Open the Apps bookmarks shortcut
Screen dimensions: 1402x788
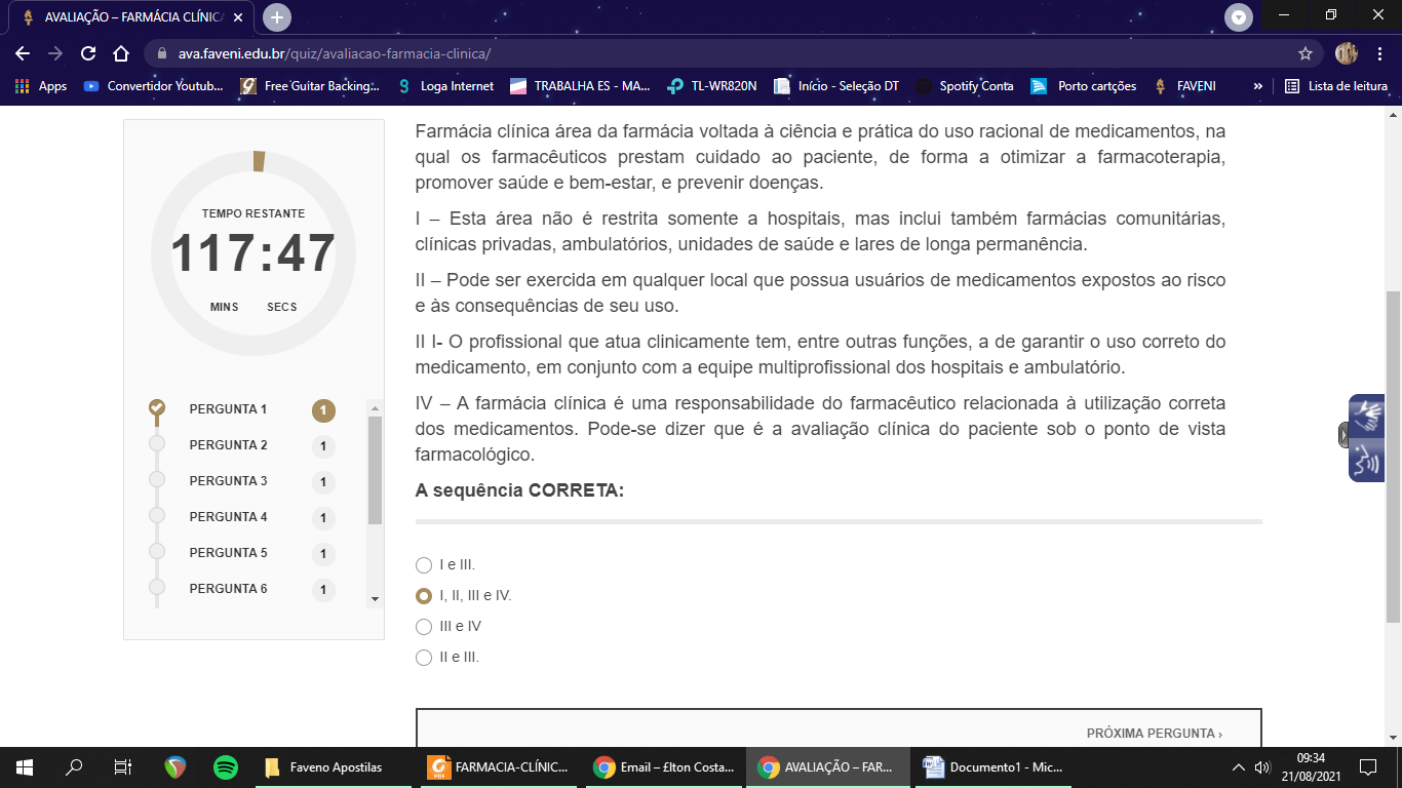click(x=41, y=86)
